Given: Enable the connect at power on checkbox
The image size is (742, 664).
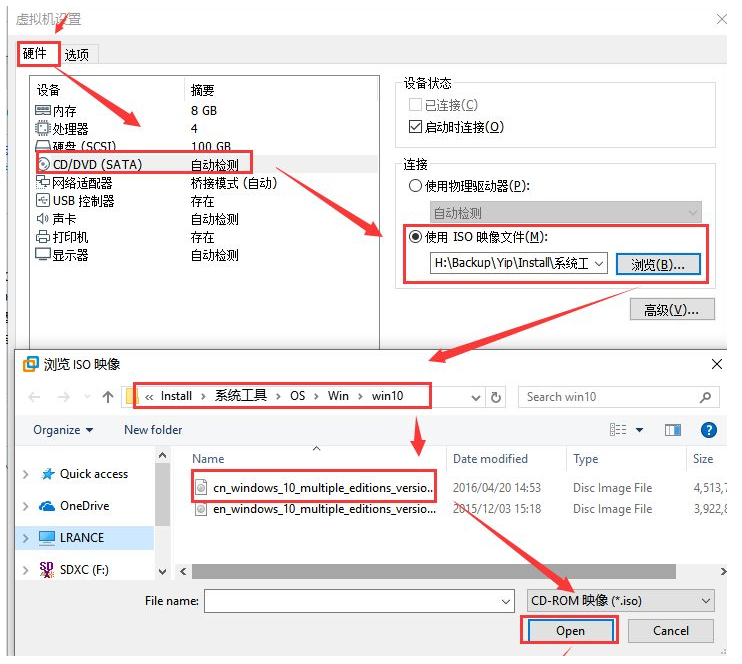Looking at the screenshot, I should pos(416,127).
